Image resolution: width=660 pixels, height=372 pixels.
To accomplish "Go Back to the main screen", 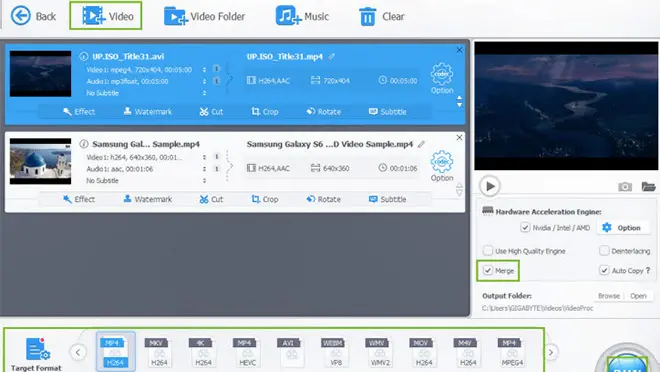I will click(33, 16).
